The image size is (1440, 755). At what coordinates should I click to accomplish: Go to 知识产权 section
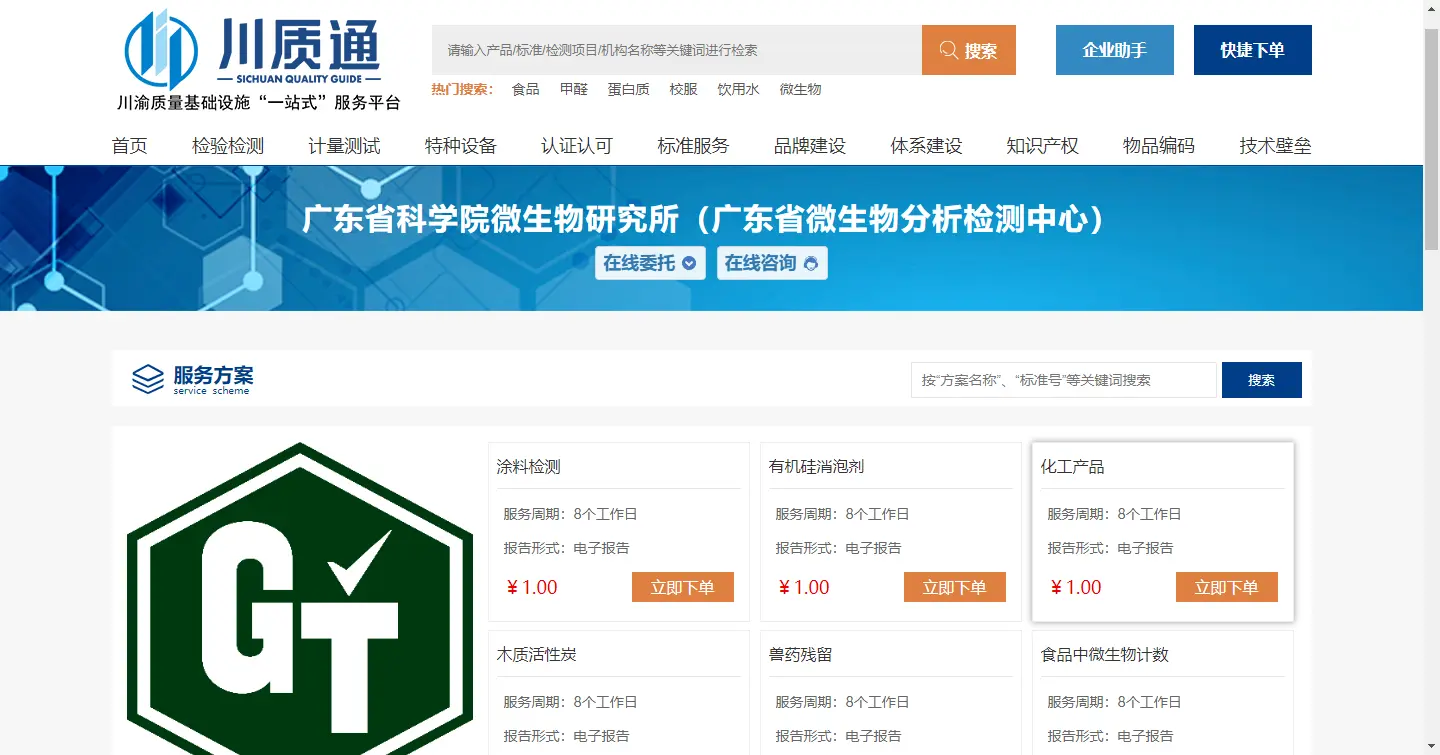point(1042,146)
